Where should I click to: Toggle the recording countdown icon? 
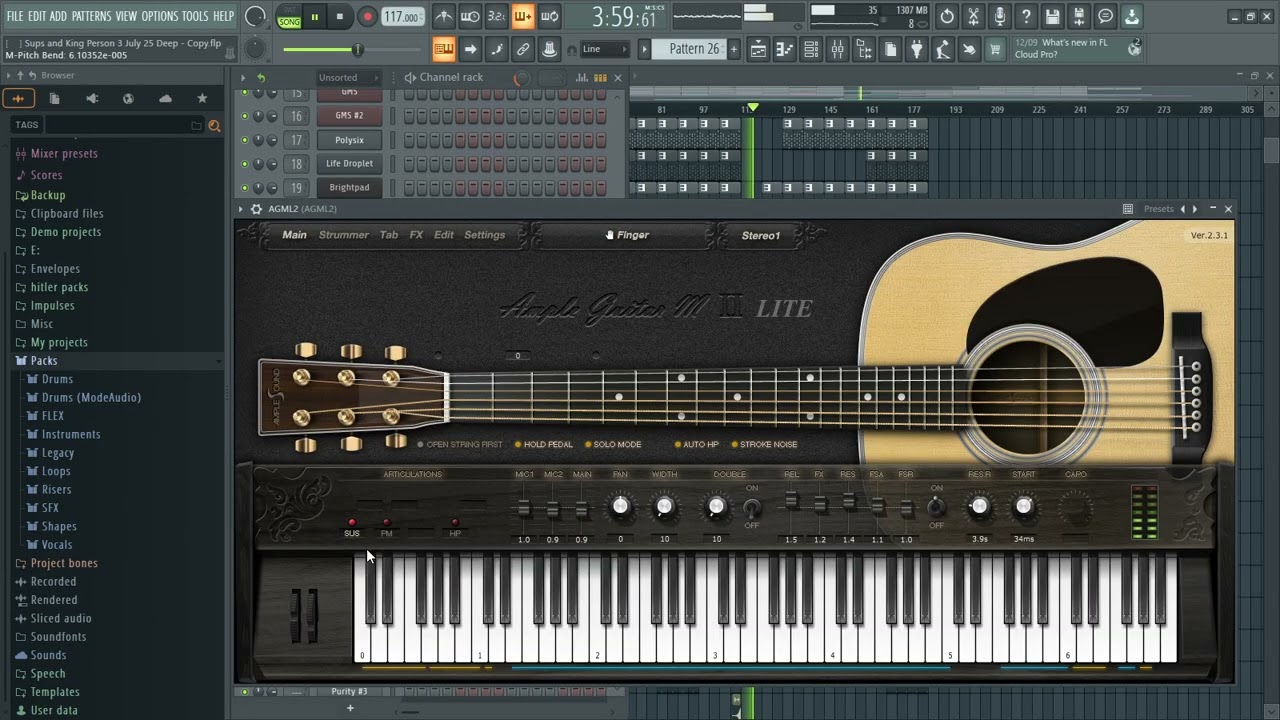[x=496, y=17]
